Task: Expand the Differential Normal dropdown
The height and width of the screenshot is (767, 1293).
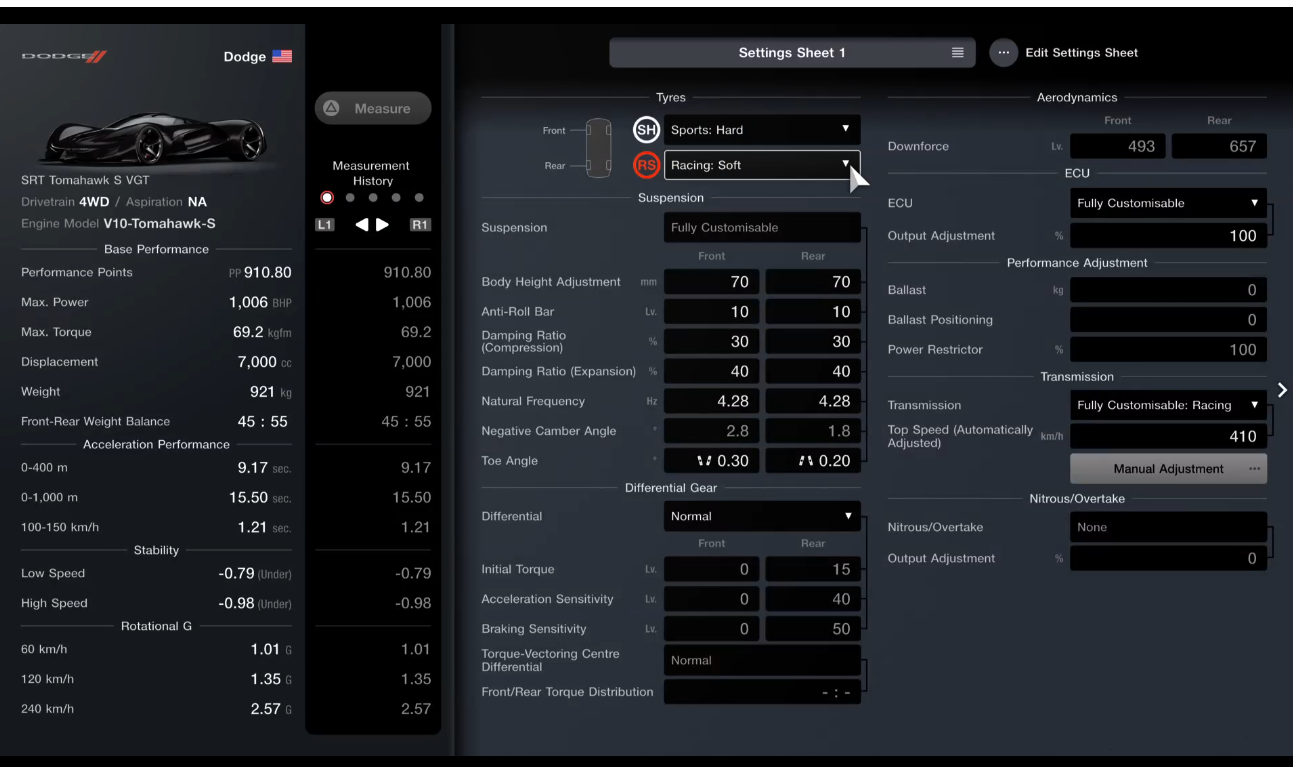Action: (x=761, y=517)
